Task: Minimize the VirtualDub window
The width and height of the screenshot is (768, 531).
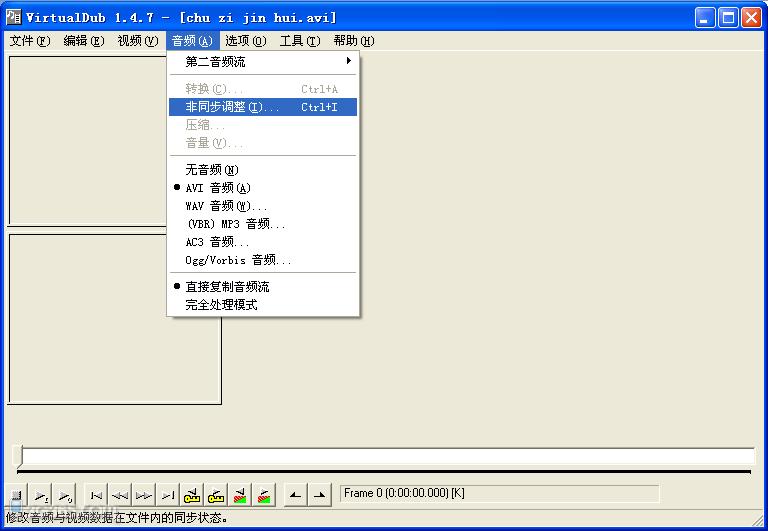Action: (x=705, y=18)
